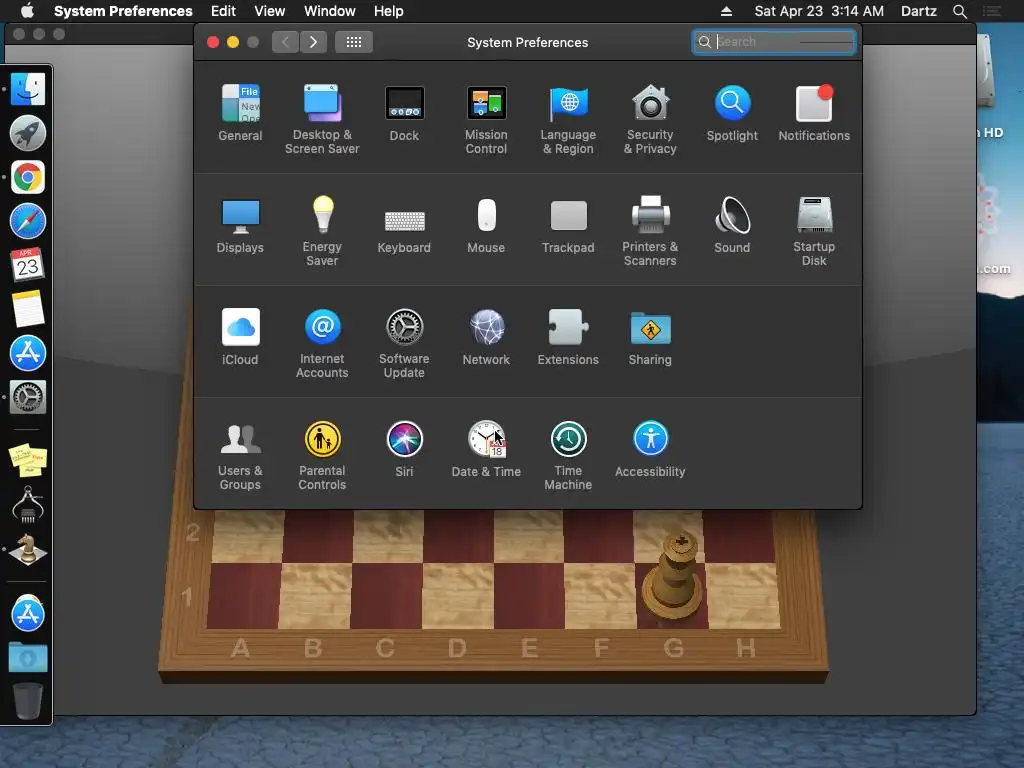Close the System Preferences window
The height and width of the screenshot is (768, 1024).
[x=213, y=42]
